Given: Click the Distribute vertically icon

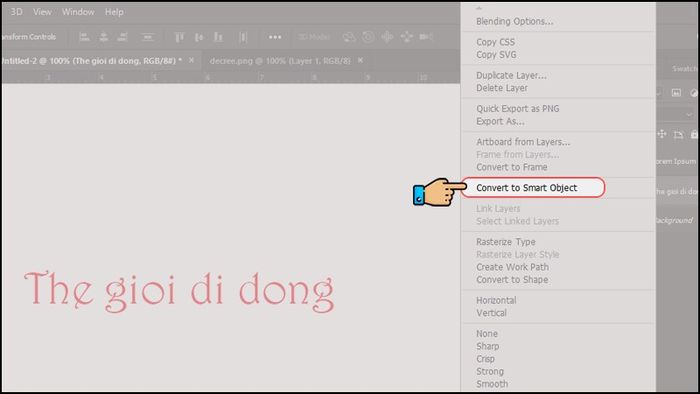Looking at the screenshot, I should 148,37.
